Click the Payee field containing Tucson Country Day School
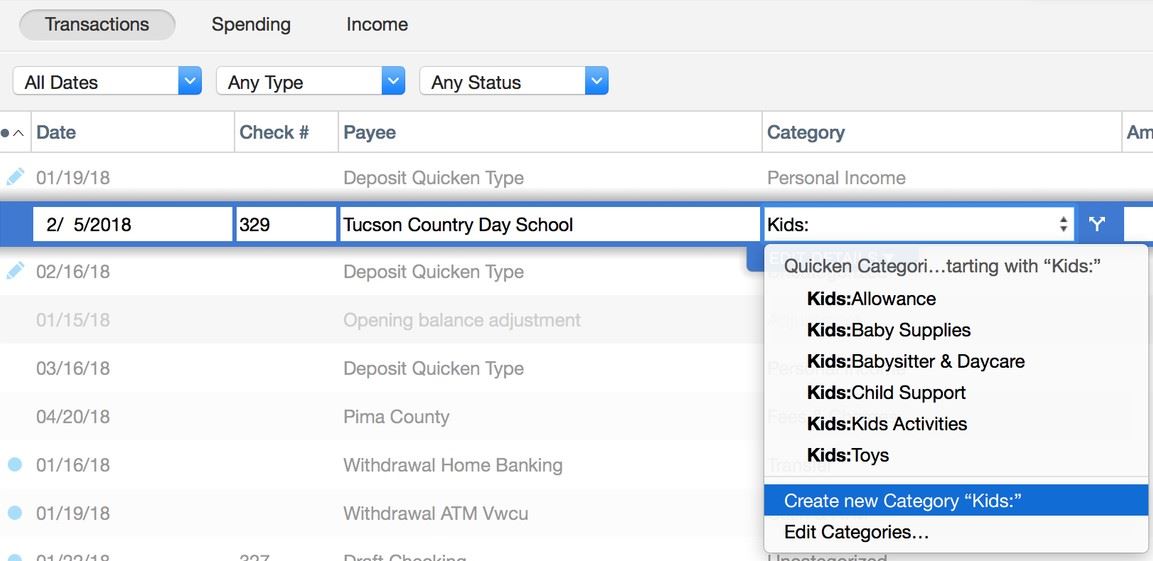The height and width of the screenshot is (561, 1153). tap(549, 224)
